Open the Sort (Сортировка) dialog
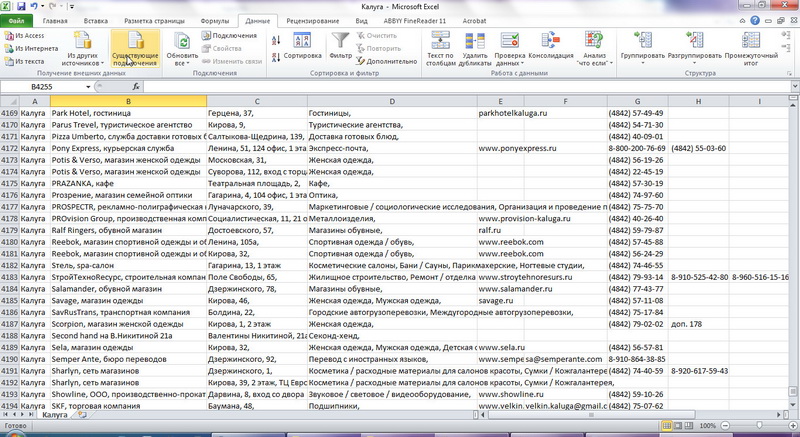Image resolution: width=800 pixels, height=437 pixels. 303,46
